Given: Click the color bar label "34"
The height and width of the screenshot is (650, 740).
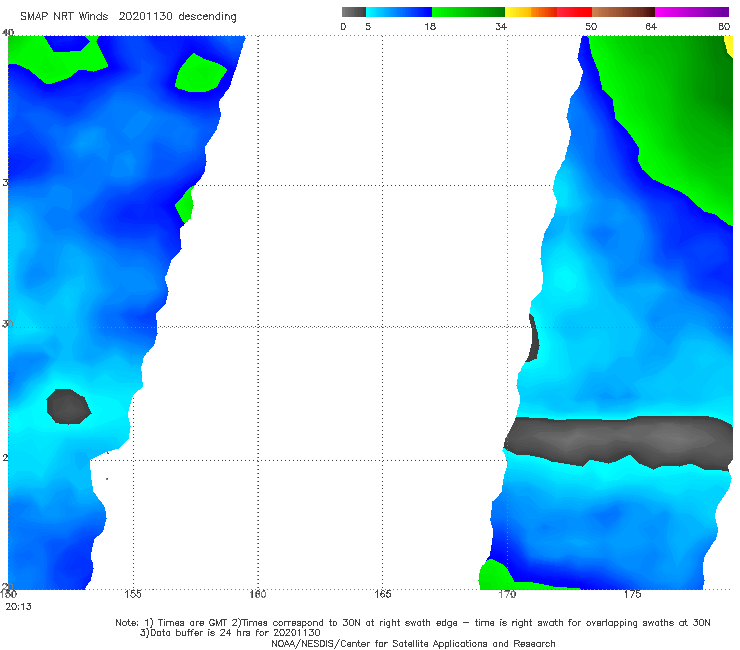Looking at the screenshot, I should click(x=501, y=27).
